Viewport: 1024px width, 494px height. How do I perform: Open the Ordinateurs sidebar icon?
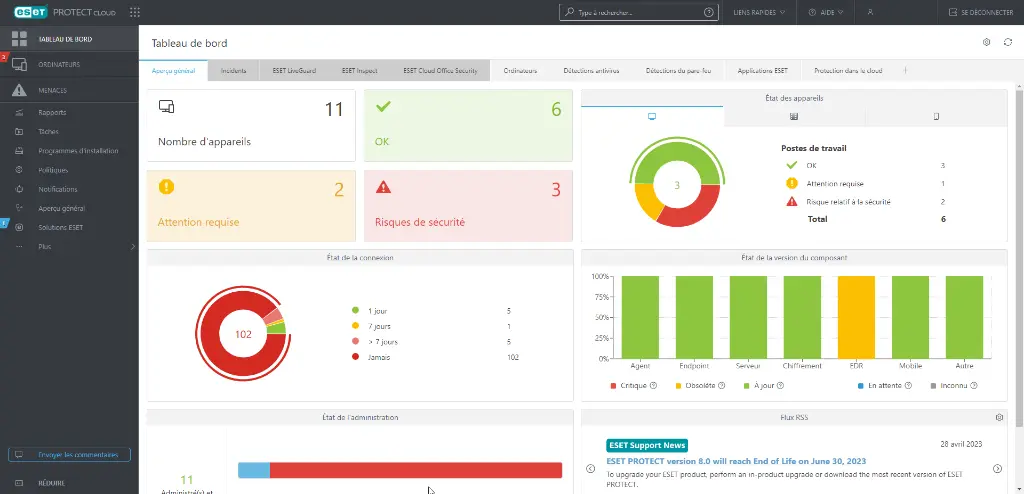pos(19,65)
